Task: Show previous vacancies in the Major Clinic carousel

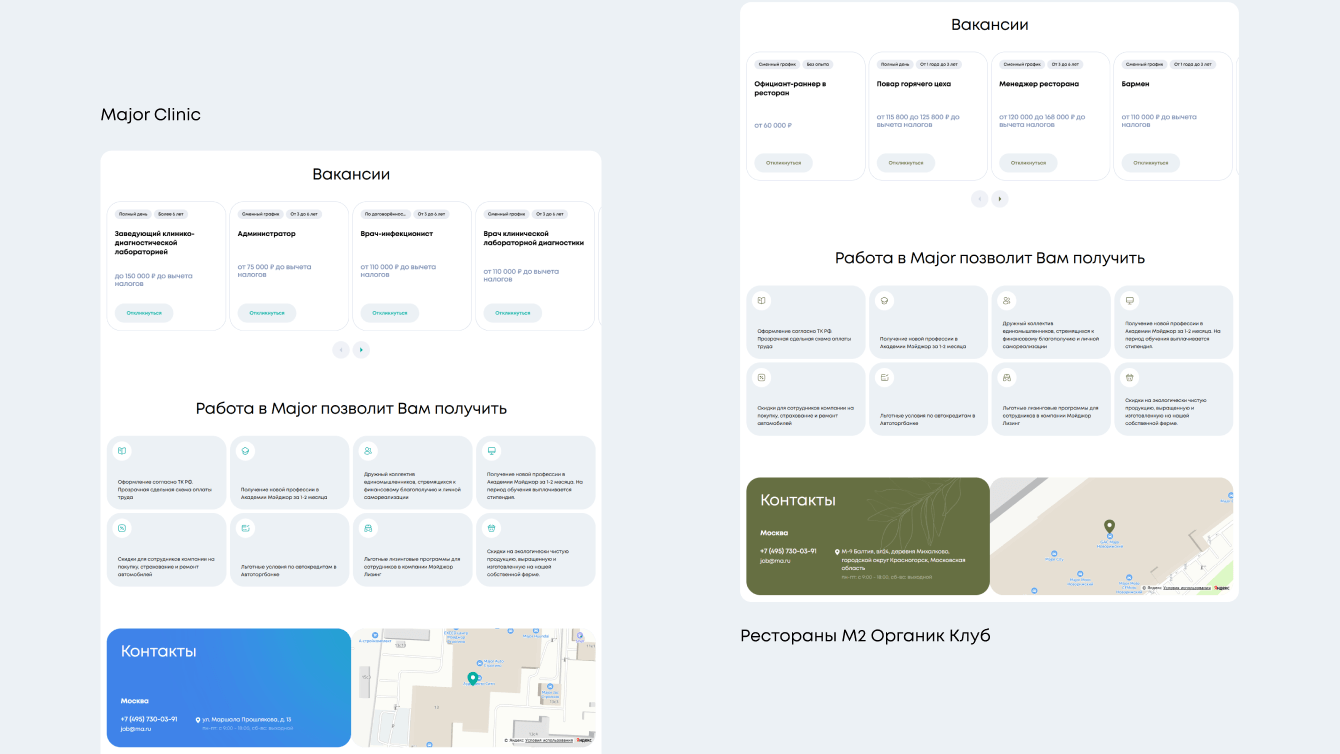Action: pos(341,349)
